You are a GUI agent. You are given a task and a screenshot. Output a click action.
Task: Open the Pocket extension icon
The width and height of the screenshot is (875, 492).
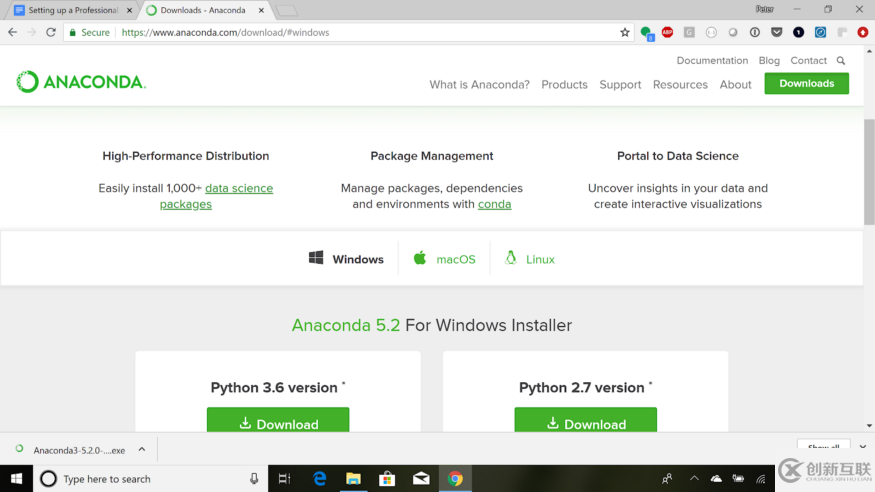(776, 32)
